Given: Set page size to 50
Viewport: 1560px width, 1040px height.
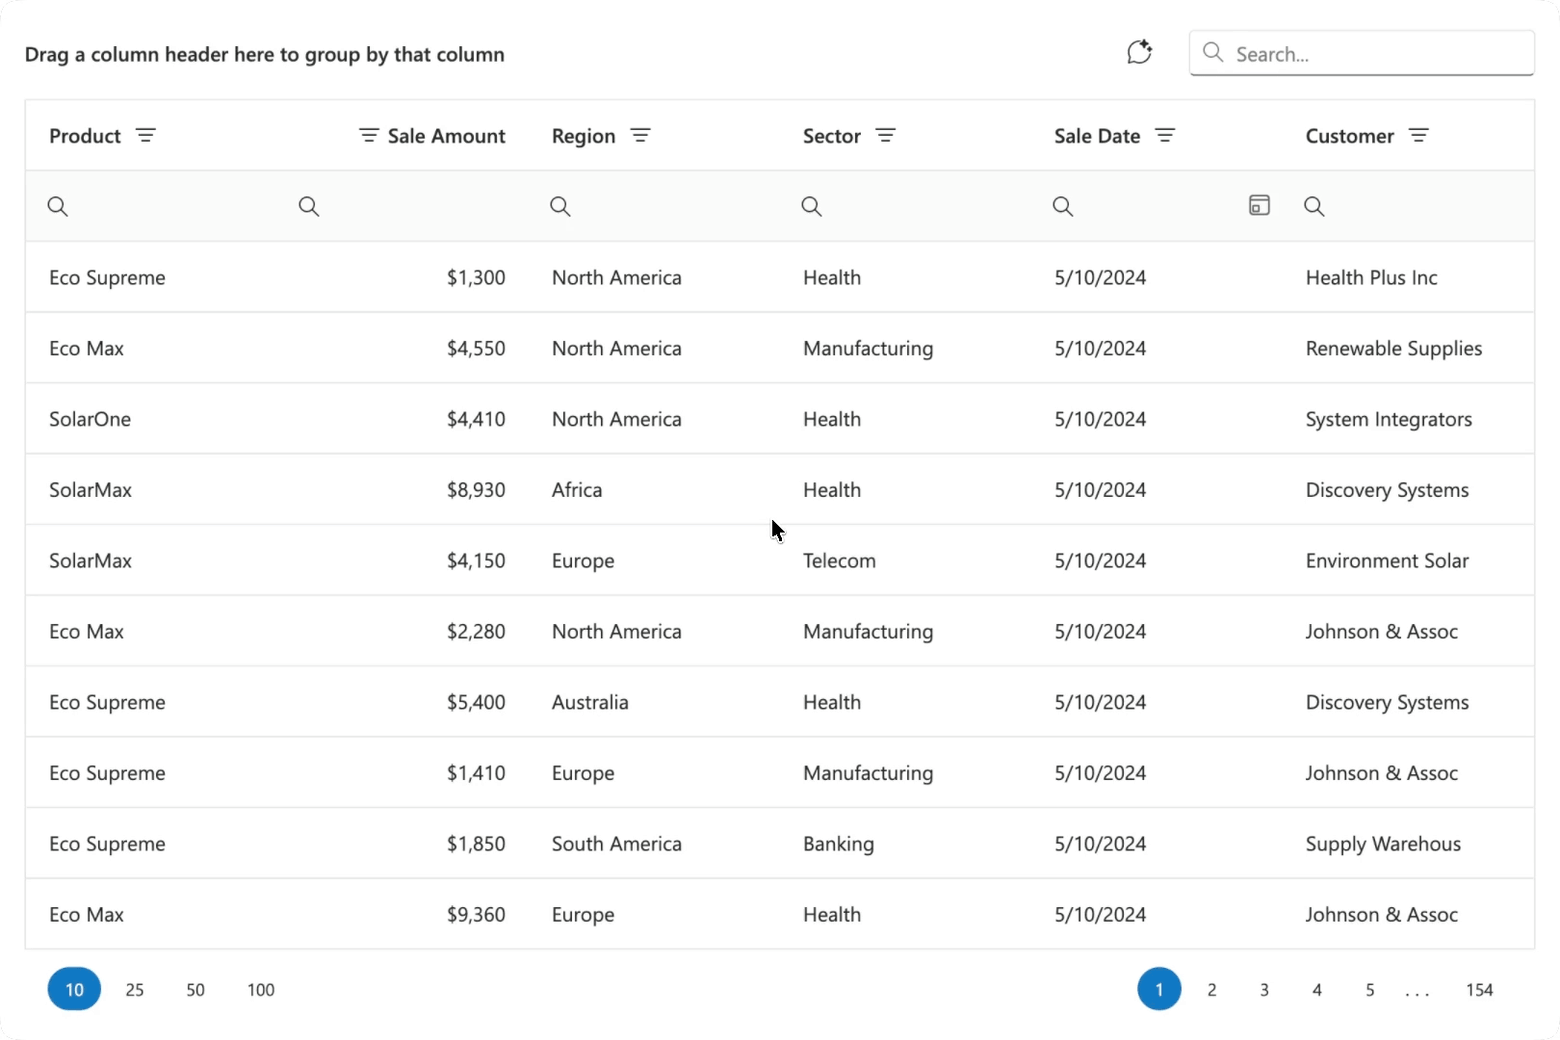Looking at the screenshot, I should click(195, 989).
